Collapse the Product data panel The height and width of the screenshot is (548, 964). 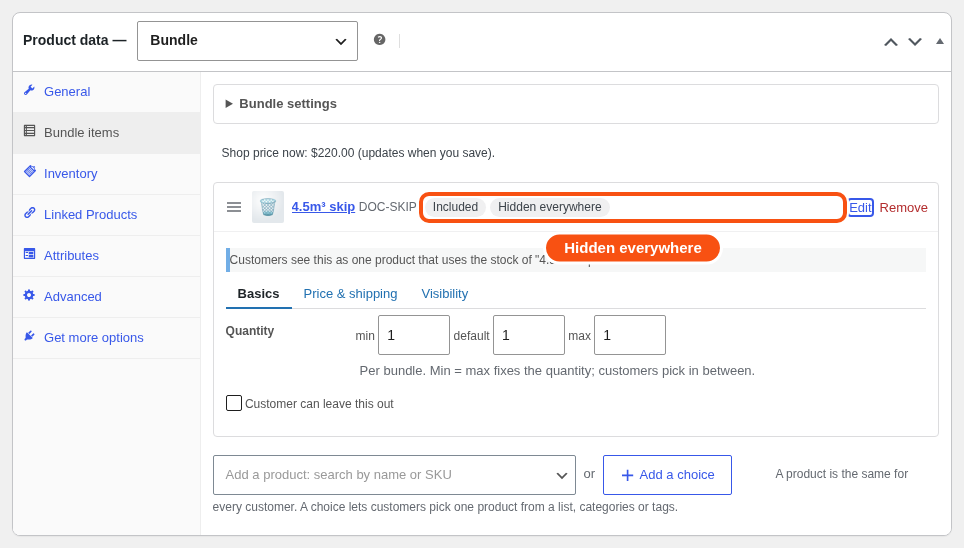pyautogui.click(x=939, y=41)
